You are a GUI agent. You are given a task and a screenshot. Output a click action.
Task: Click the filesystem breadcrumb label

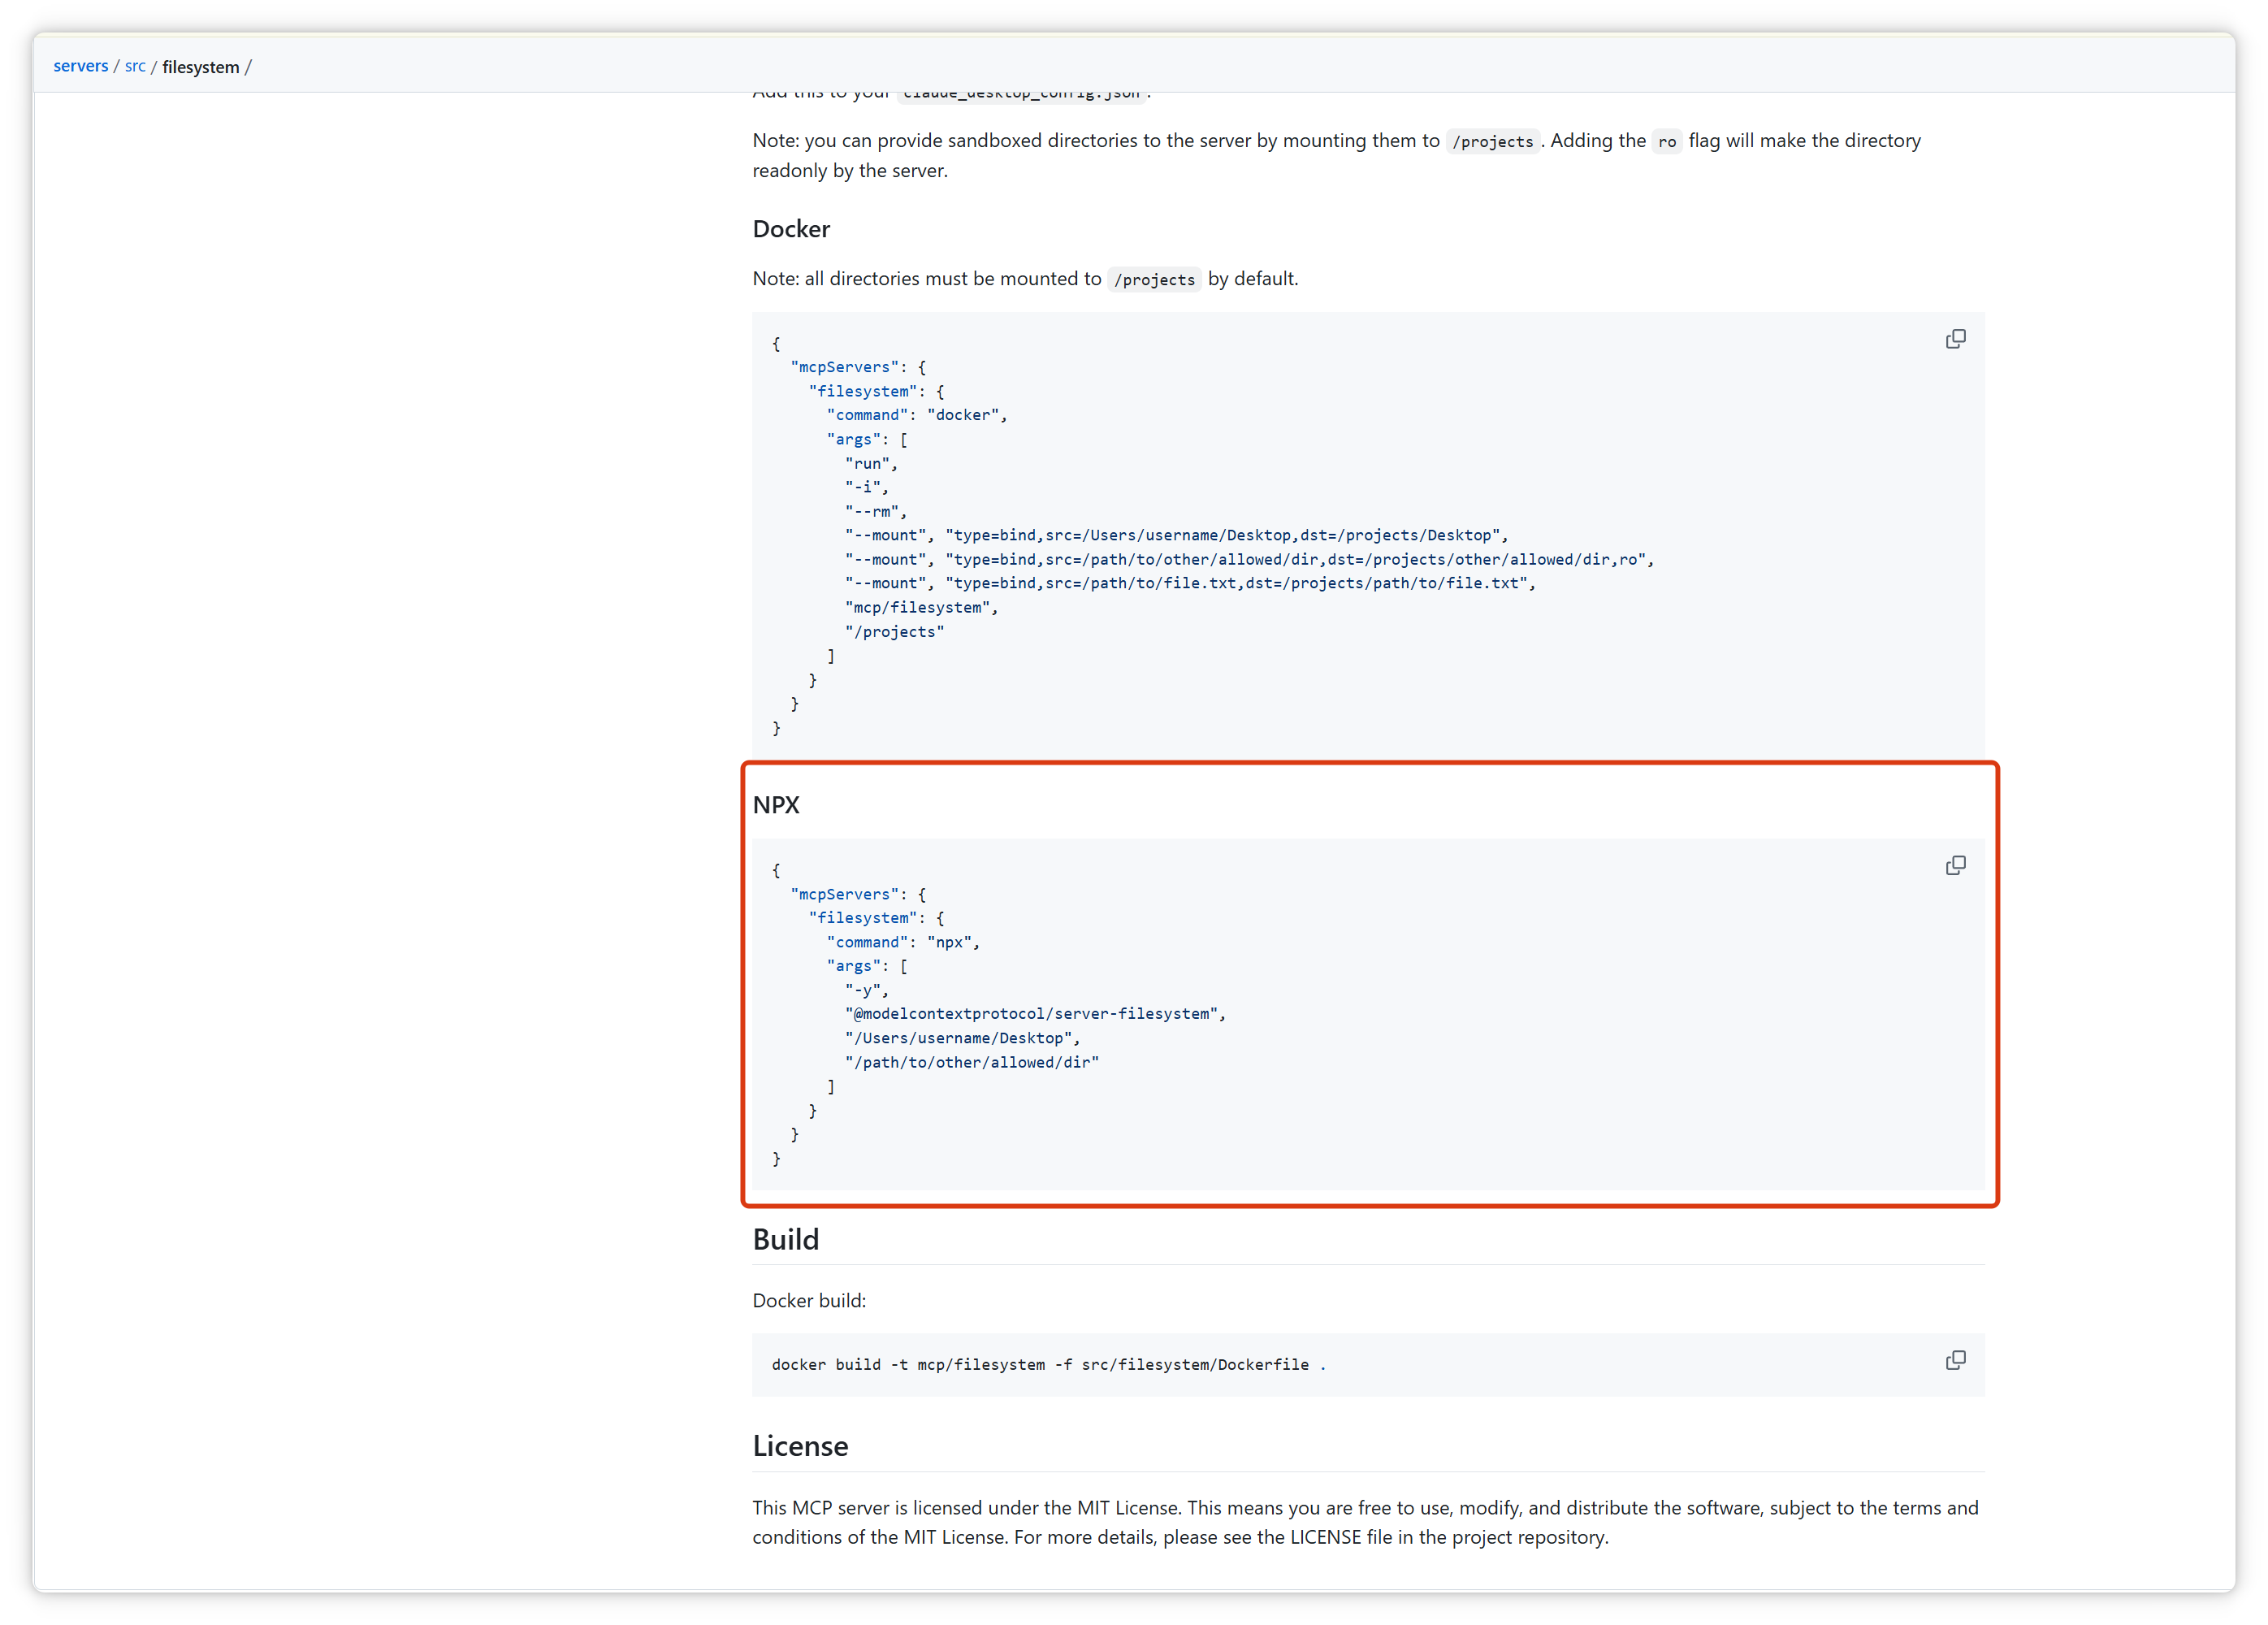coord(200,67)
